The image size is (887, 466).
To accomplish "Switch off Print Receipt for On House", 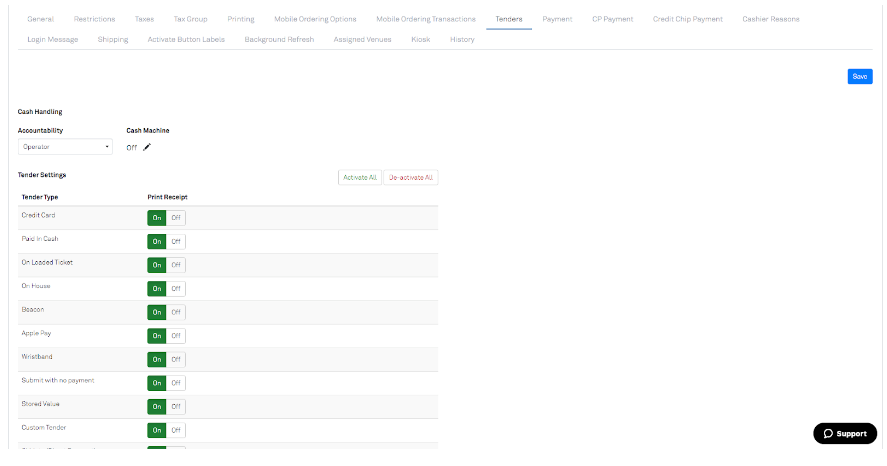I will pos(176,289).
